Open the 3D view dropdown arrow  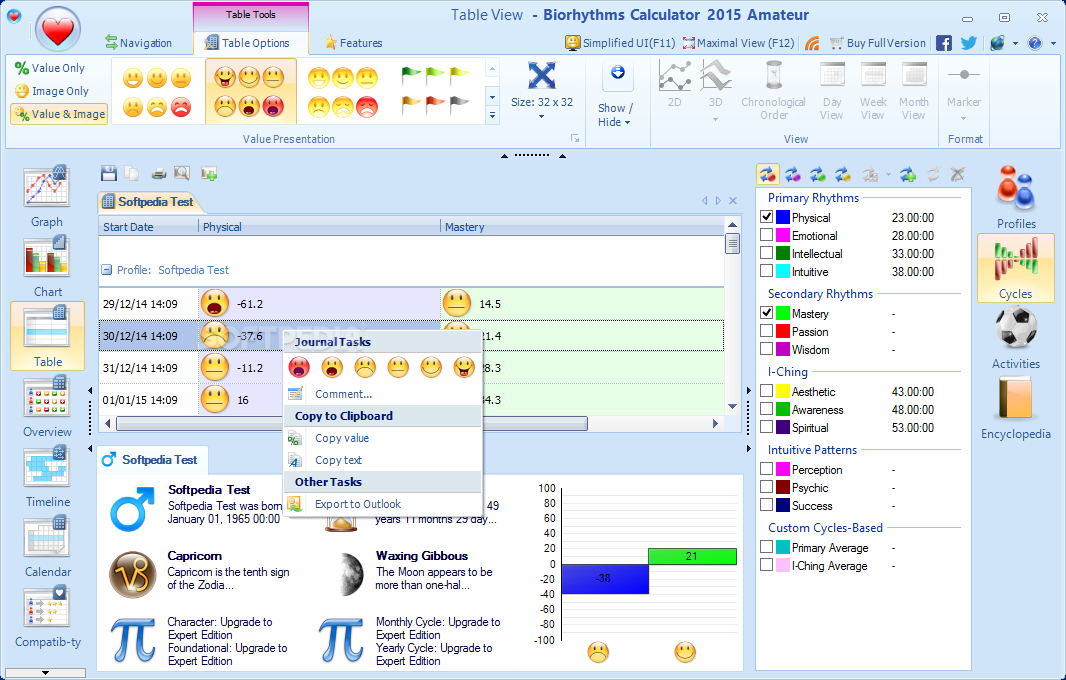[x=715, y=120]
